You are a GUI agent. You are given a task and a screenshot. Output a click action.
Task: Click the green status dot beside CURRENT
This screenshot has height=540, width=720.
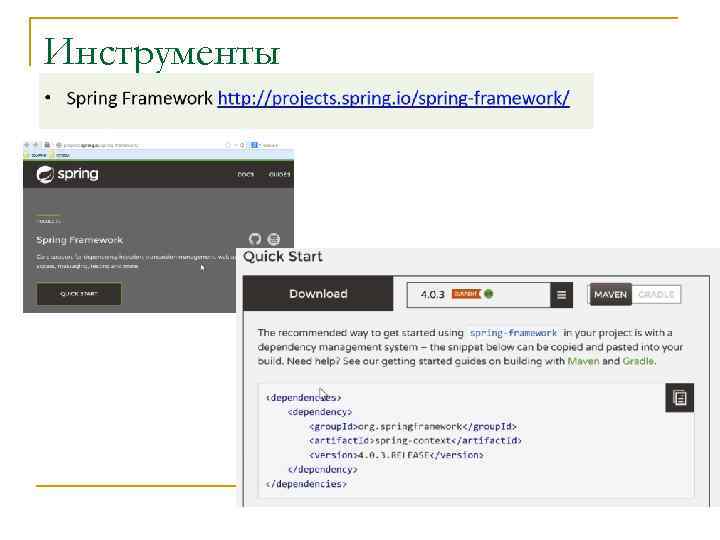pyautogui.click(x=489, y=294)
